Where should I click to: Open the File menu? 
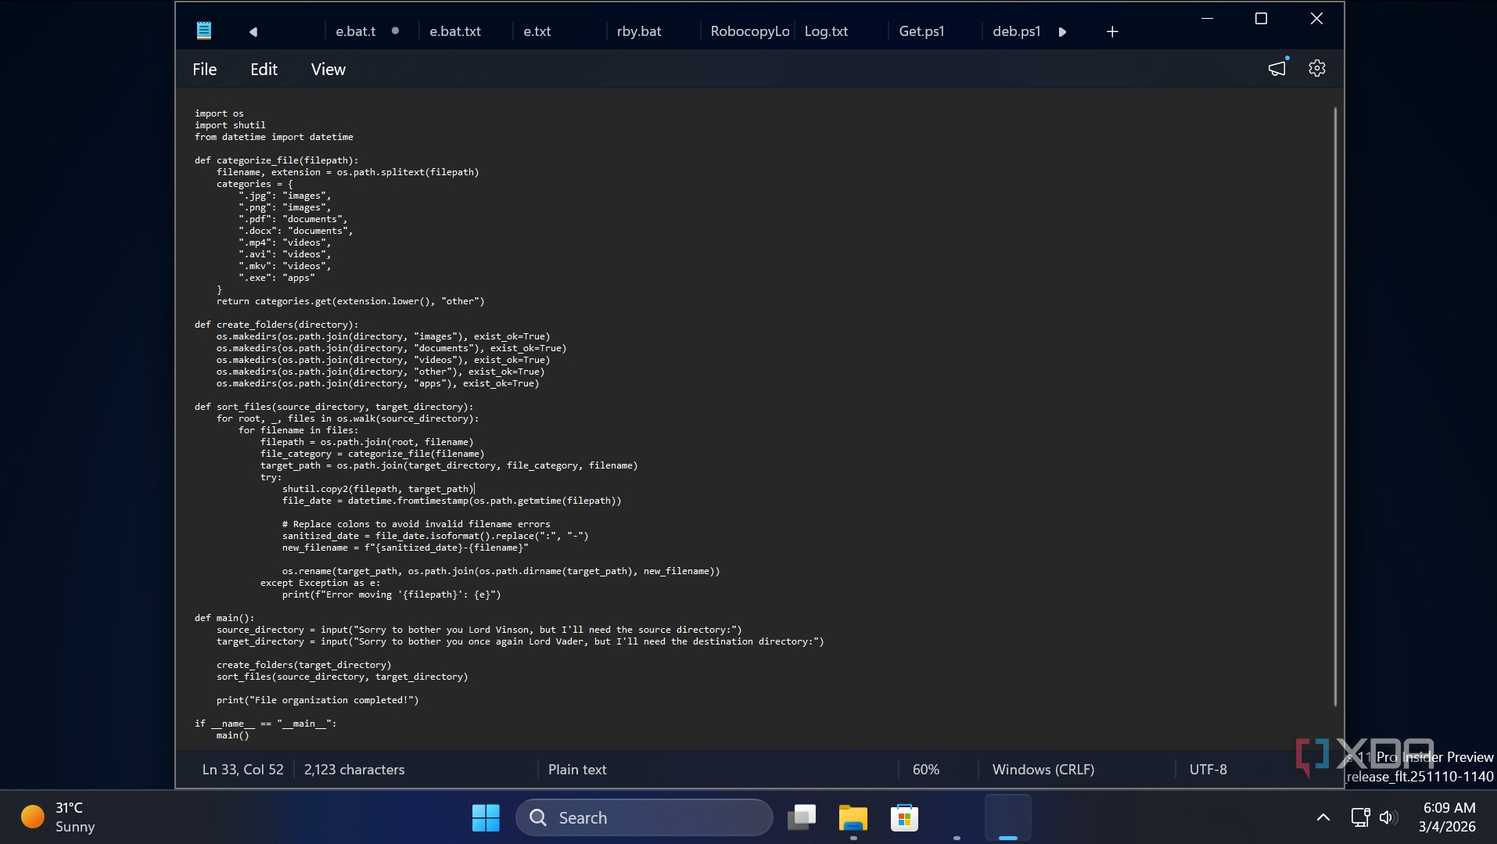pyautogui.click(x=205, y=69)
